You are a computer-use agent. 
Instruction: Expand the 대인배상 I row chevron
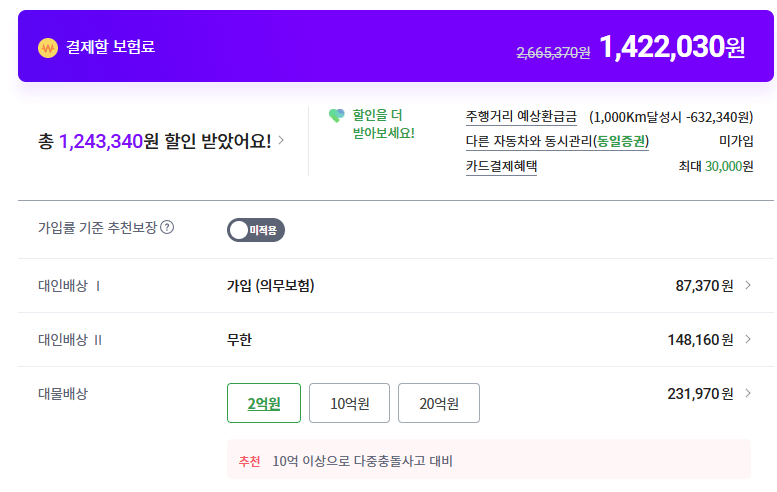tap(748, 286)
